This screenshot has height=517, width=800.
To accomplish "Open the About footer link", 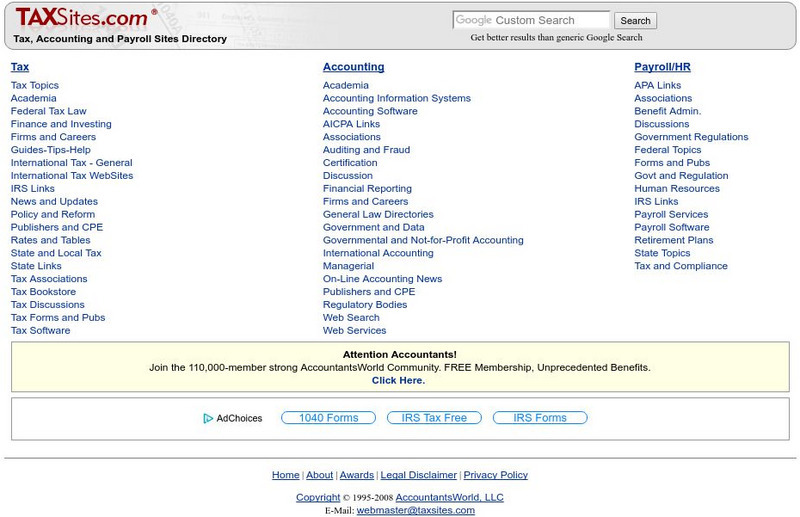I will click(x=319, y=475).
